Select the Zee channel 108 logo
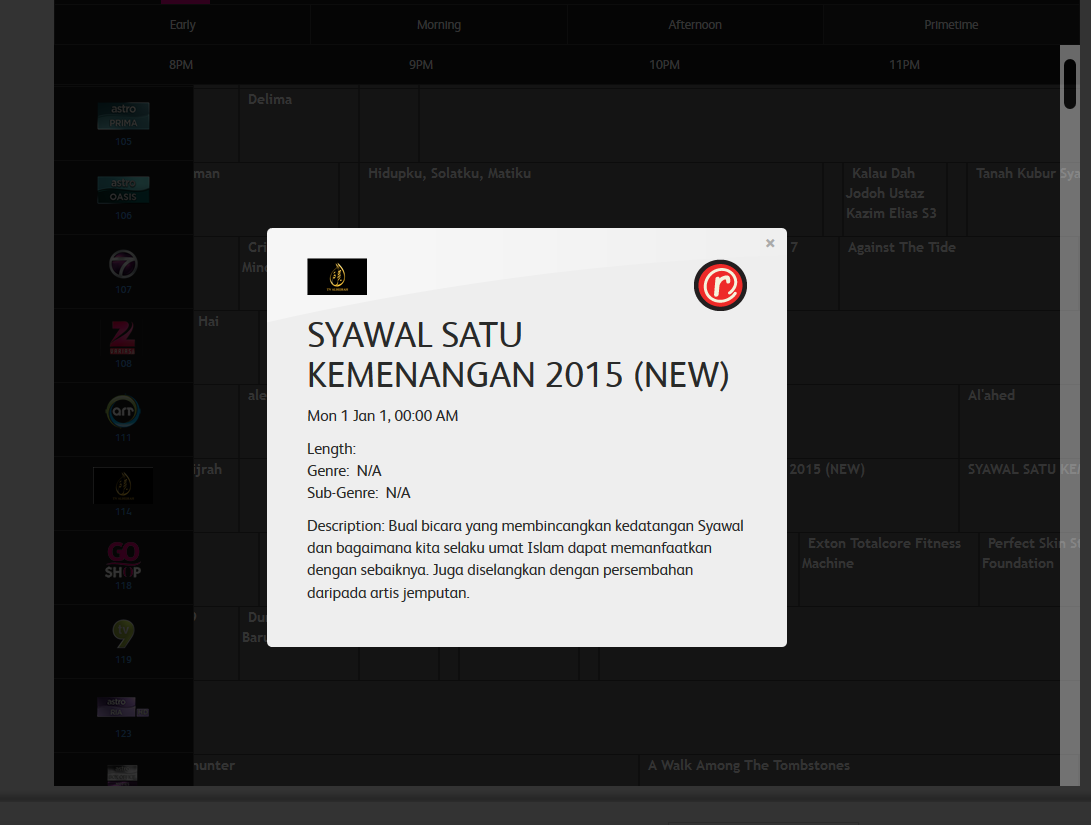This screenshot has width=1091, height=825. click(x=122, y=340)
